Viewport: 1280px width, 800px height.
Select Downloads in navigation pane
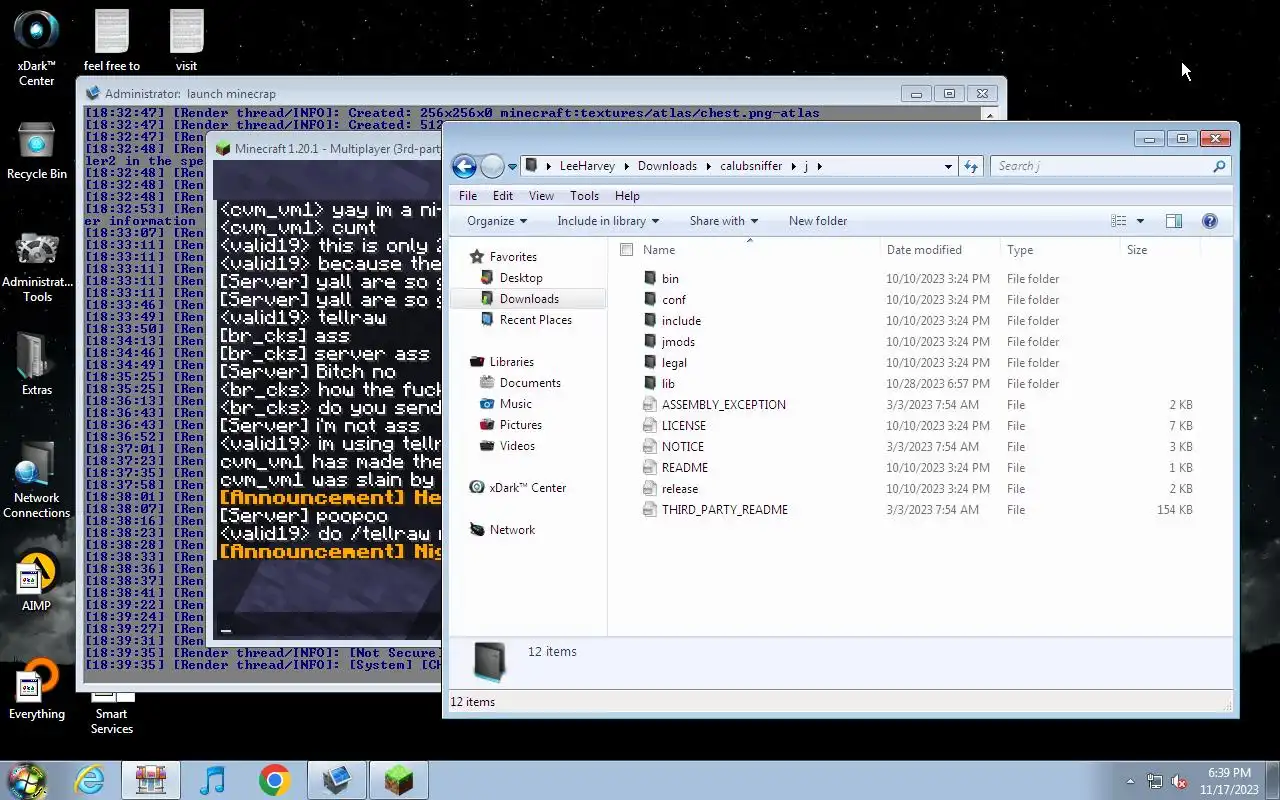pyautogui.click(x=529, y=299)
